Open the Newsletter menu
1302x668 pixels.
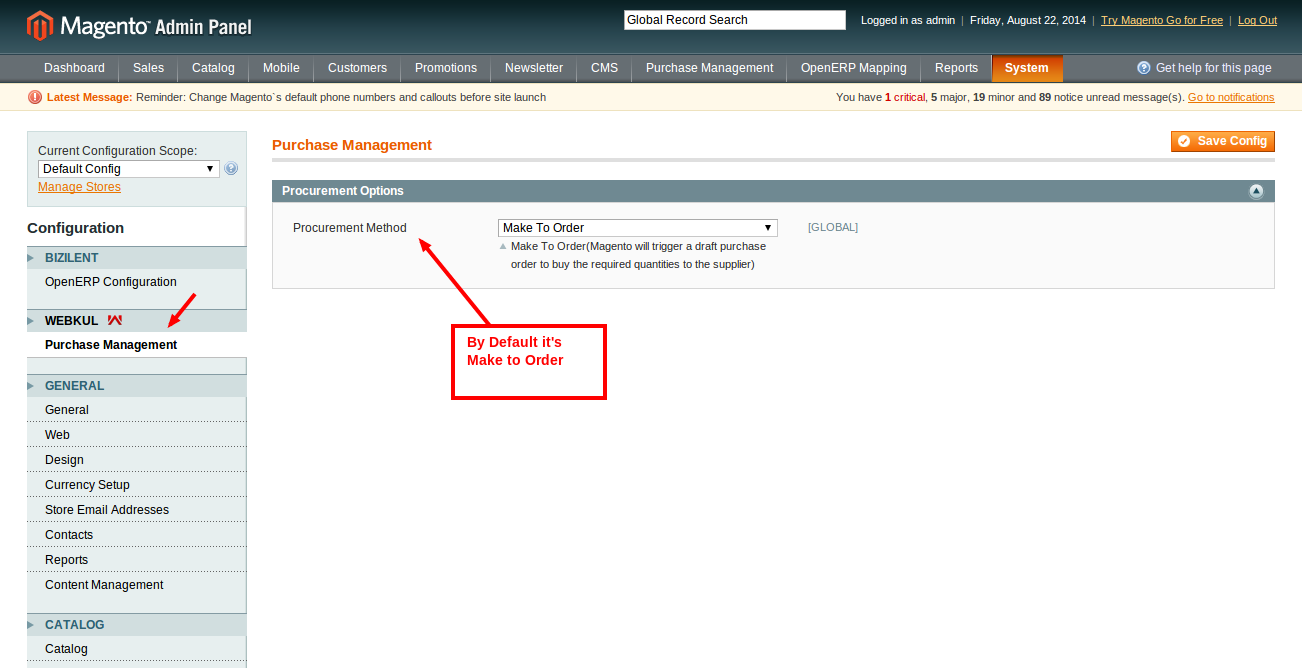point(534,68)
